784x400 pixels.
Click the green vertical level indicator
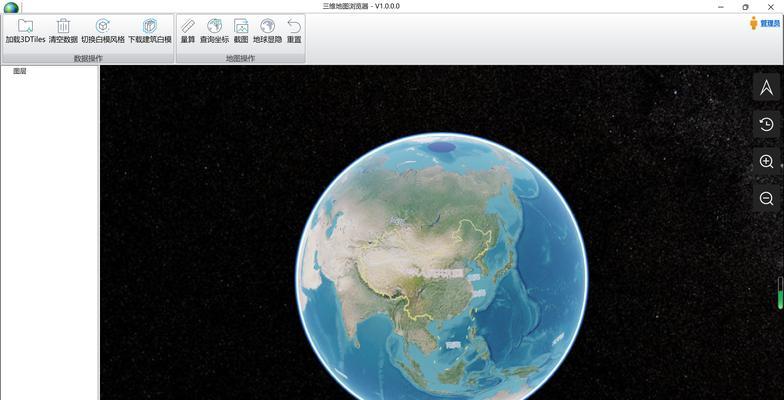point(780,293)
